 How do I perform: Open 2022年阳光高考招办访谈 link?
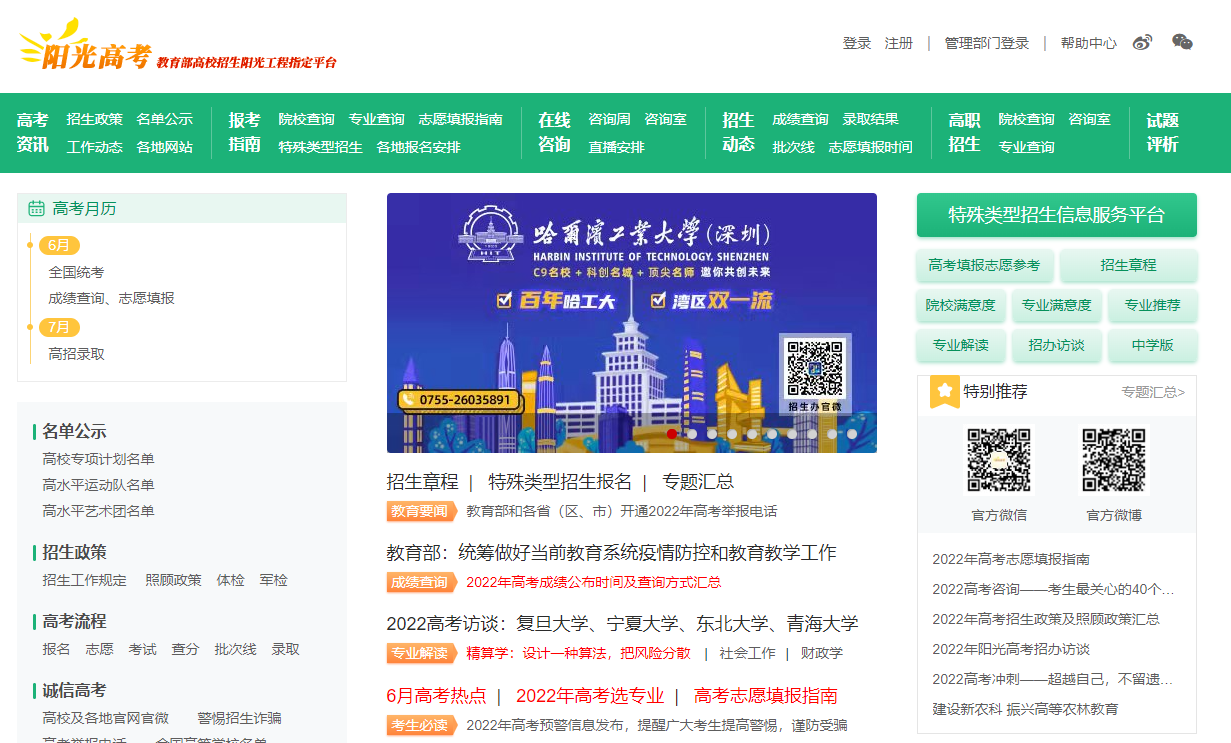tap(1011, 649)
